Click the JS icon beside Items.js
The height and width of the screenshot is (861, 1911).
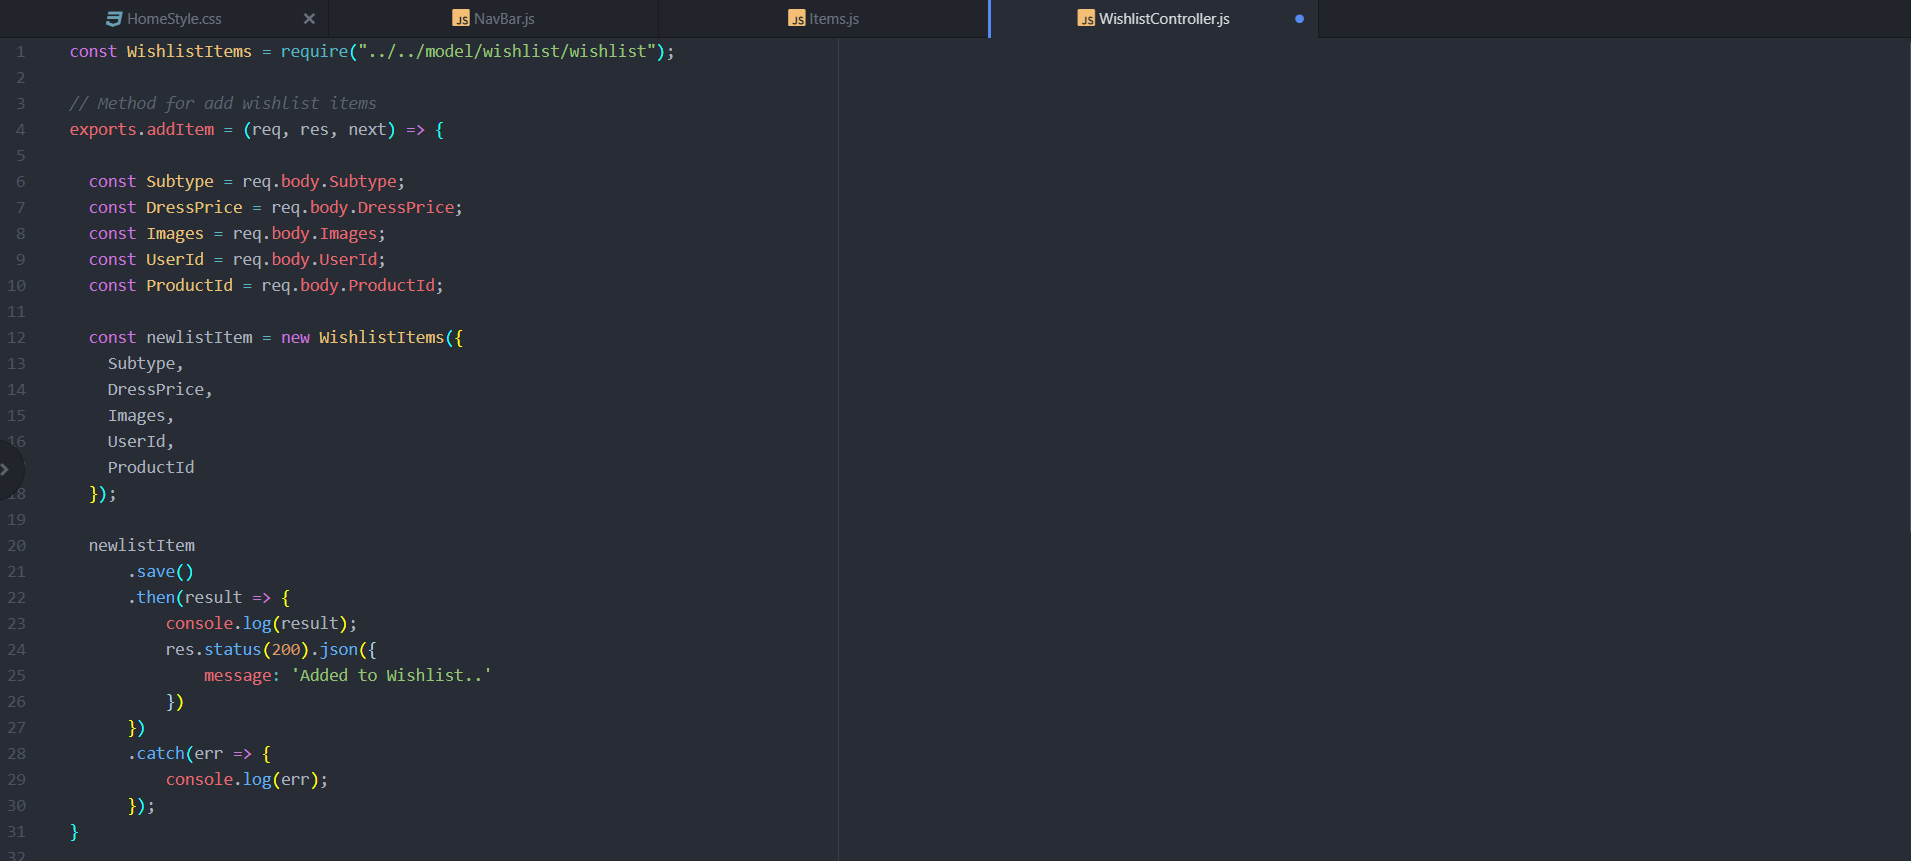[797, 19]
